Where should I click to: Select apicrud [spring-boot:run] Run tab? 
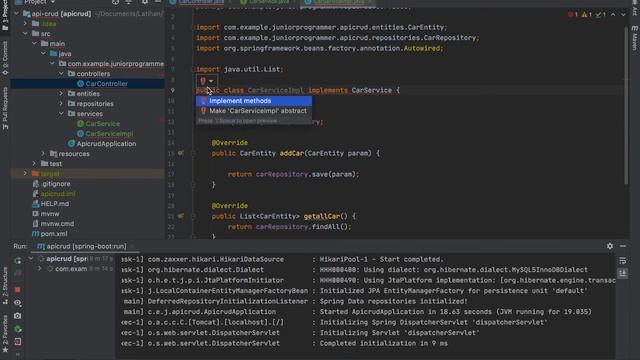[x=82, y=246]
